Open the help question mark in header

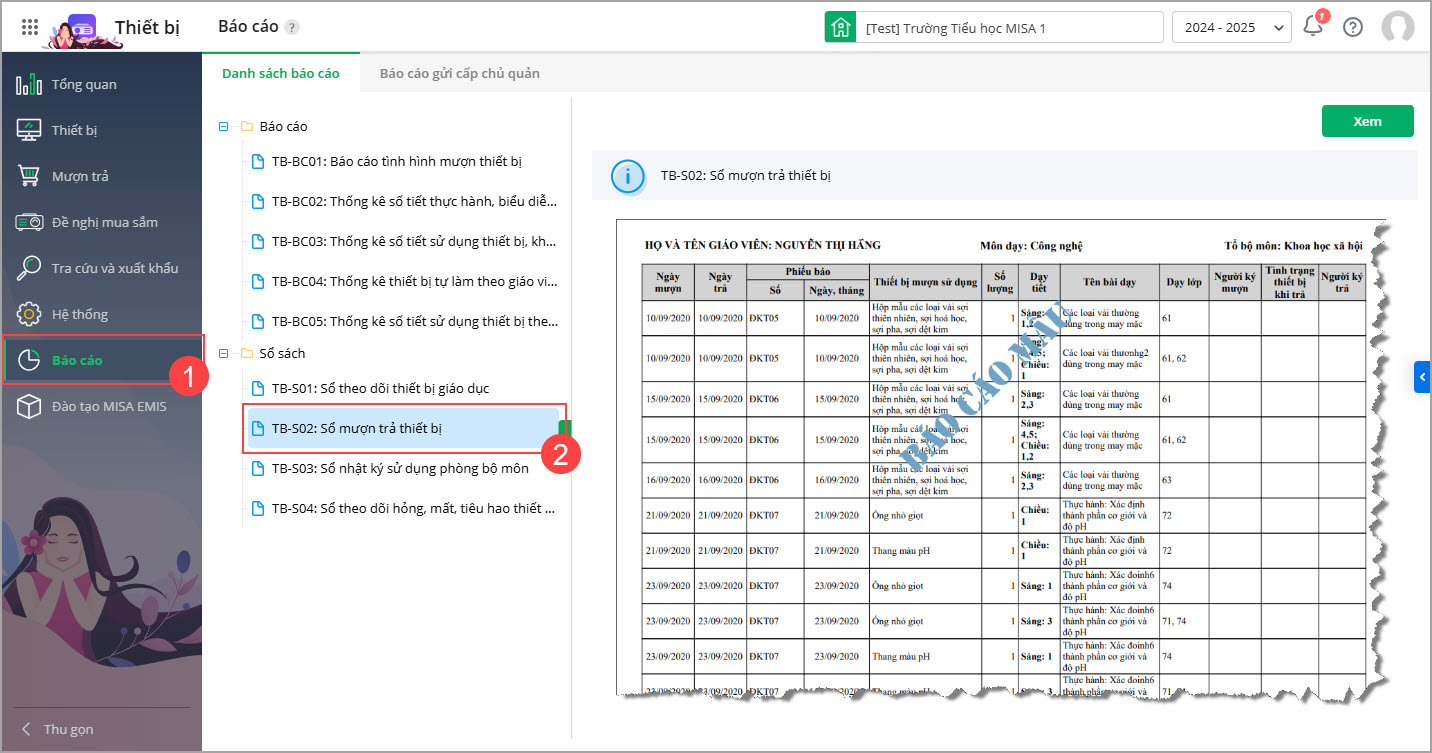click(1353, 27)
